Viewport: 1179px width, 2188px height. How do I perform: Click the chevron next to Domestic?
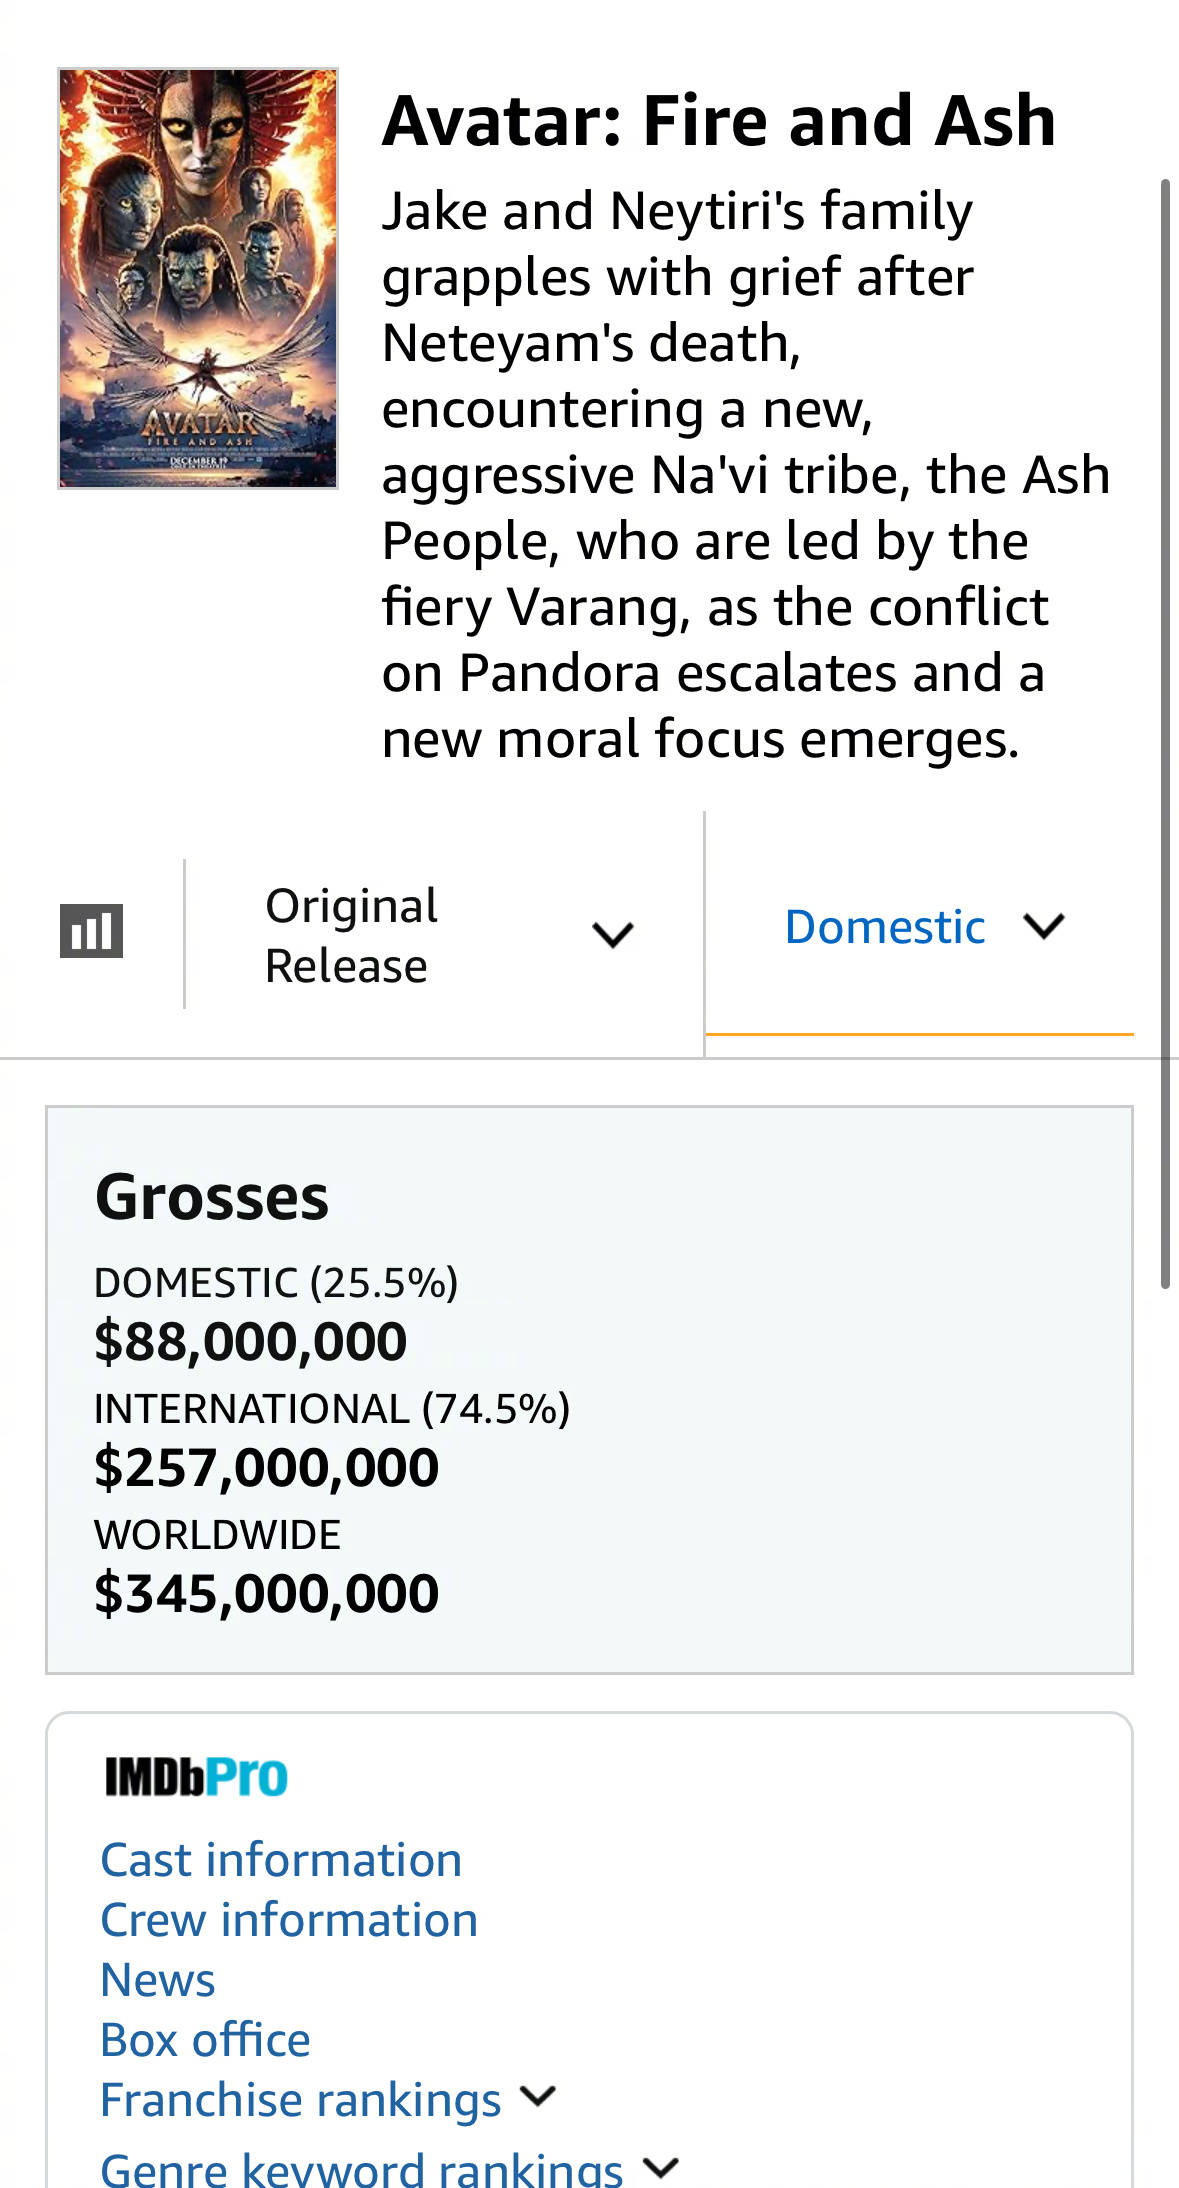[1044, 926]
